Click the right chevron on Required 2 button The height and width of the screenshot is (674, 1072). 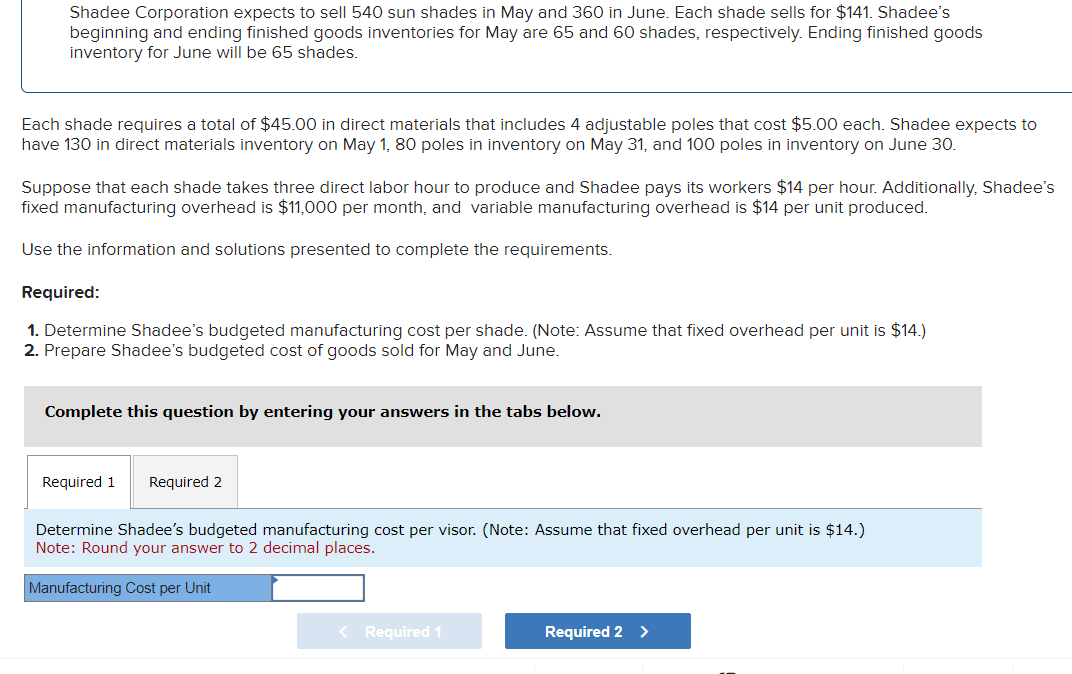644,631
